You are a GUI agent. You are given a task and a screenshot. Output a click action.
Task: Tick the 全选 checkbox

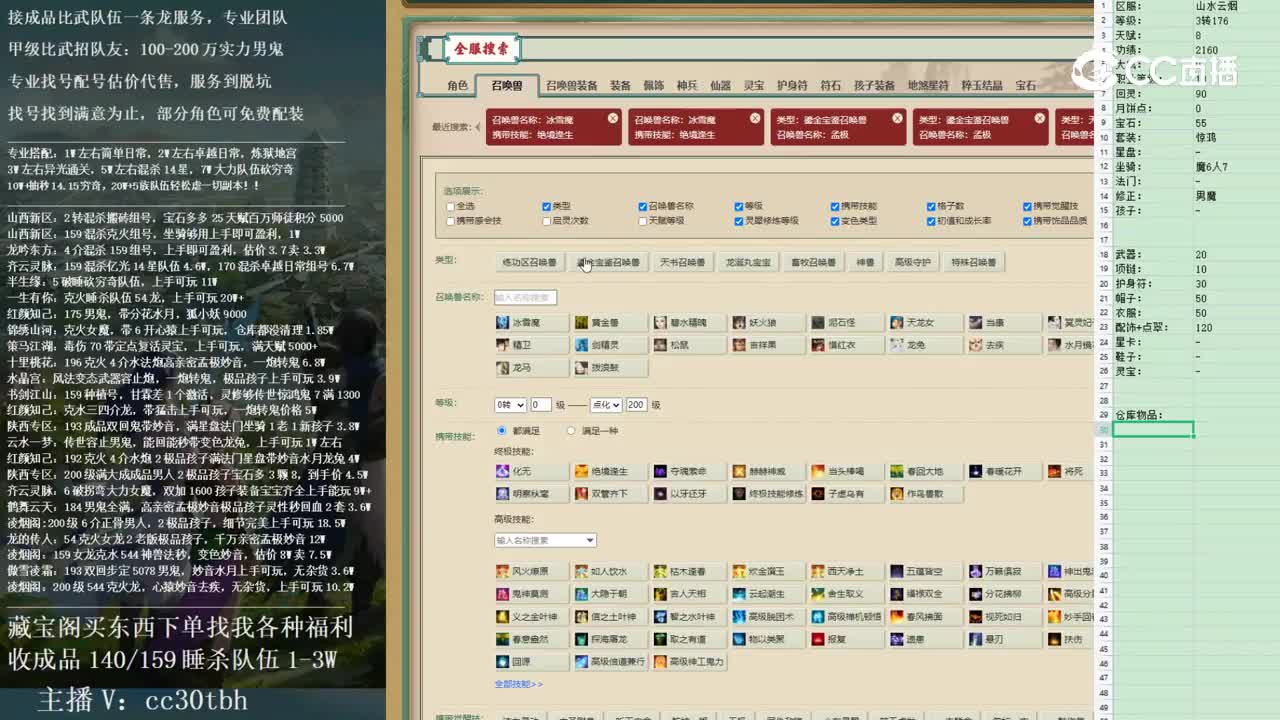(451, 207)
